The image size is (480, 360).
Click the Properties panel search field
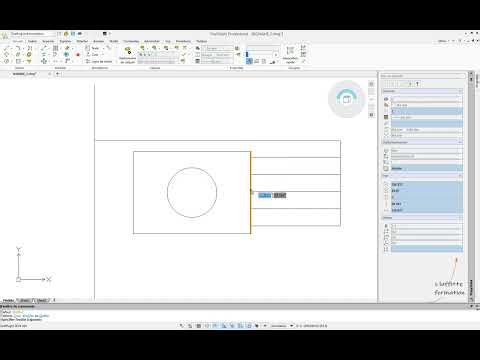click(423, 76)
